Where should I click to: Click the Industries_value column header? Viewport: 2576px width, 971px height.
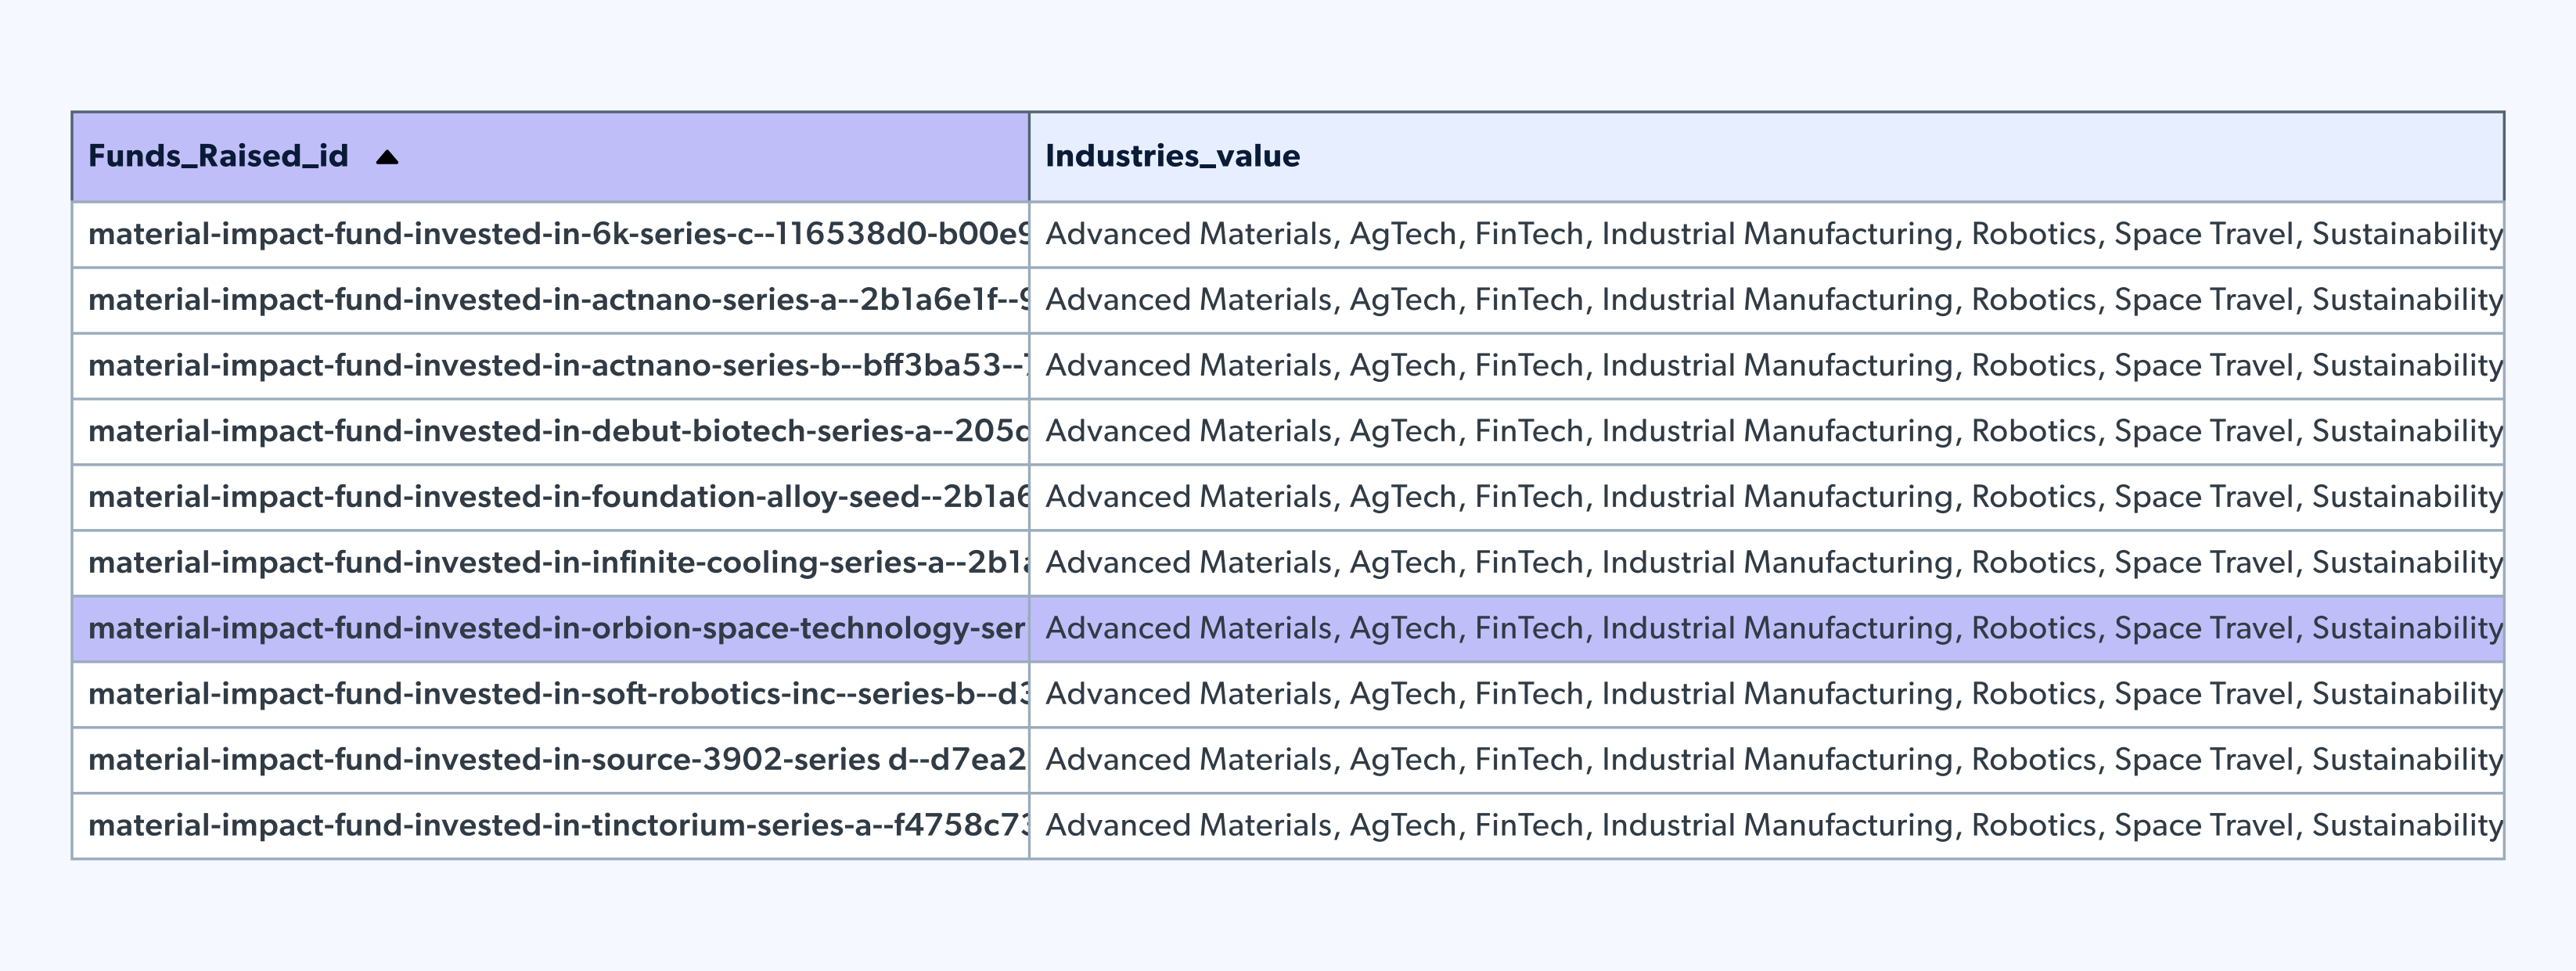pos(1172,156)
